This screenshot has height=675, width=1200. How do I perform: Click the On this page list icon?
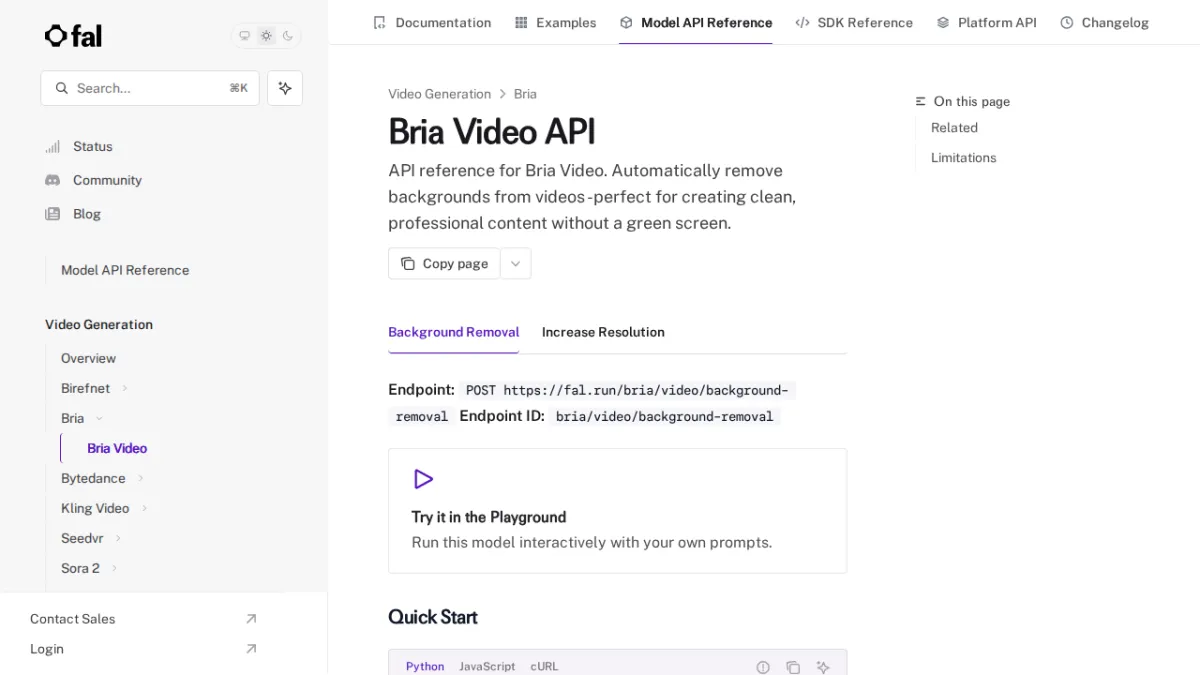(921, 102)
